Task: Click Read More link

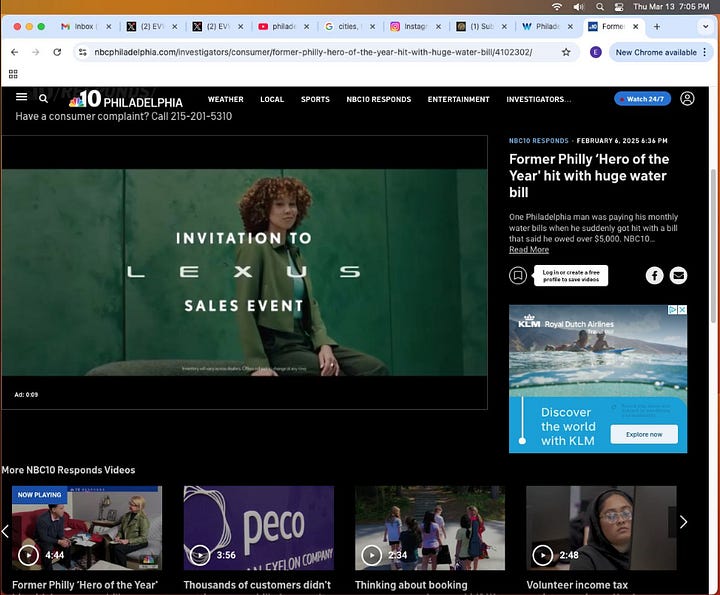Action: tap(529, 249)
